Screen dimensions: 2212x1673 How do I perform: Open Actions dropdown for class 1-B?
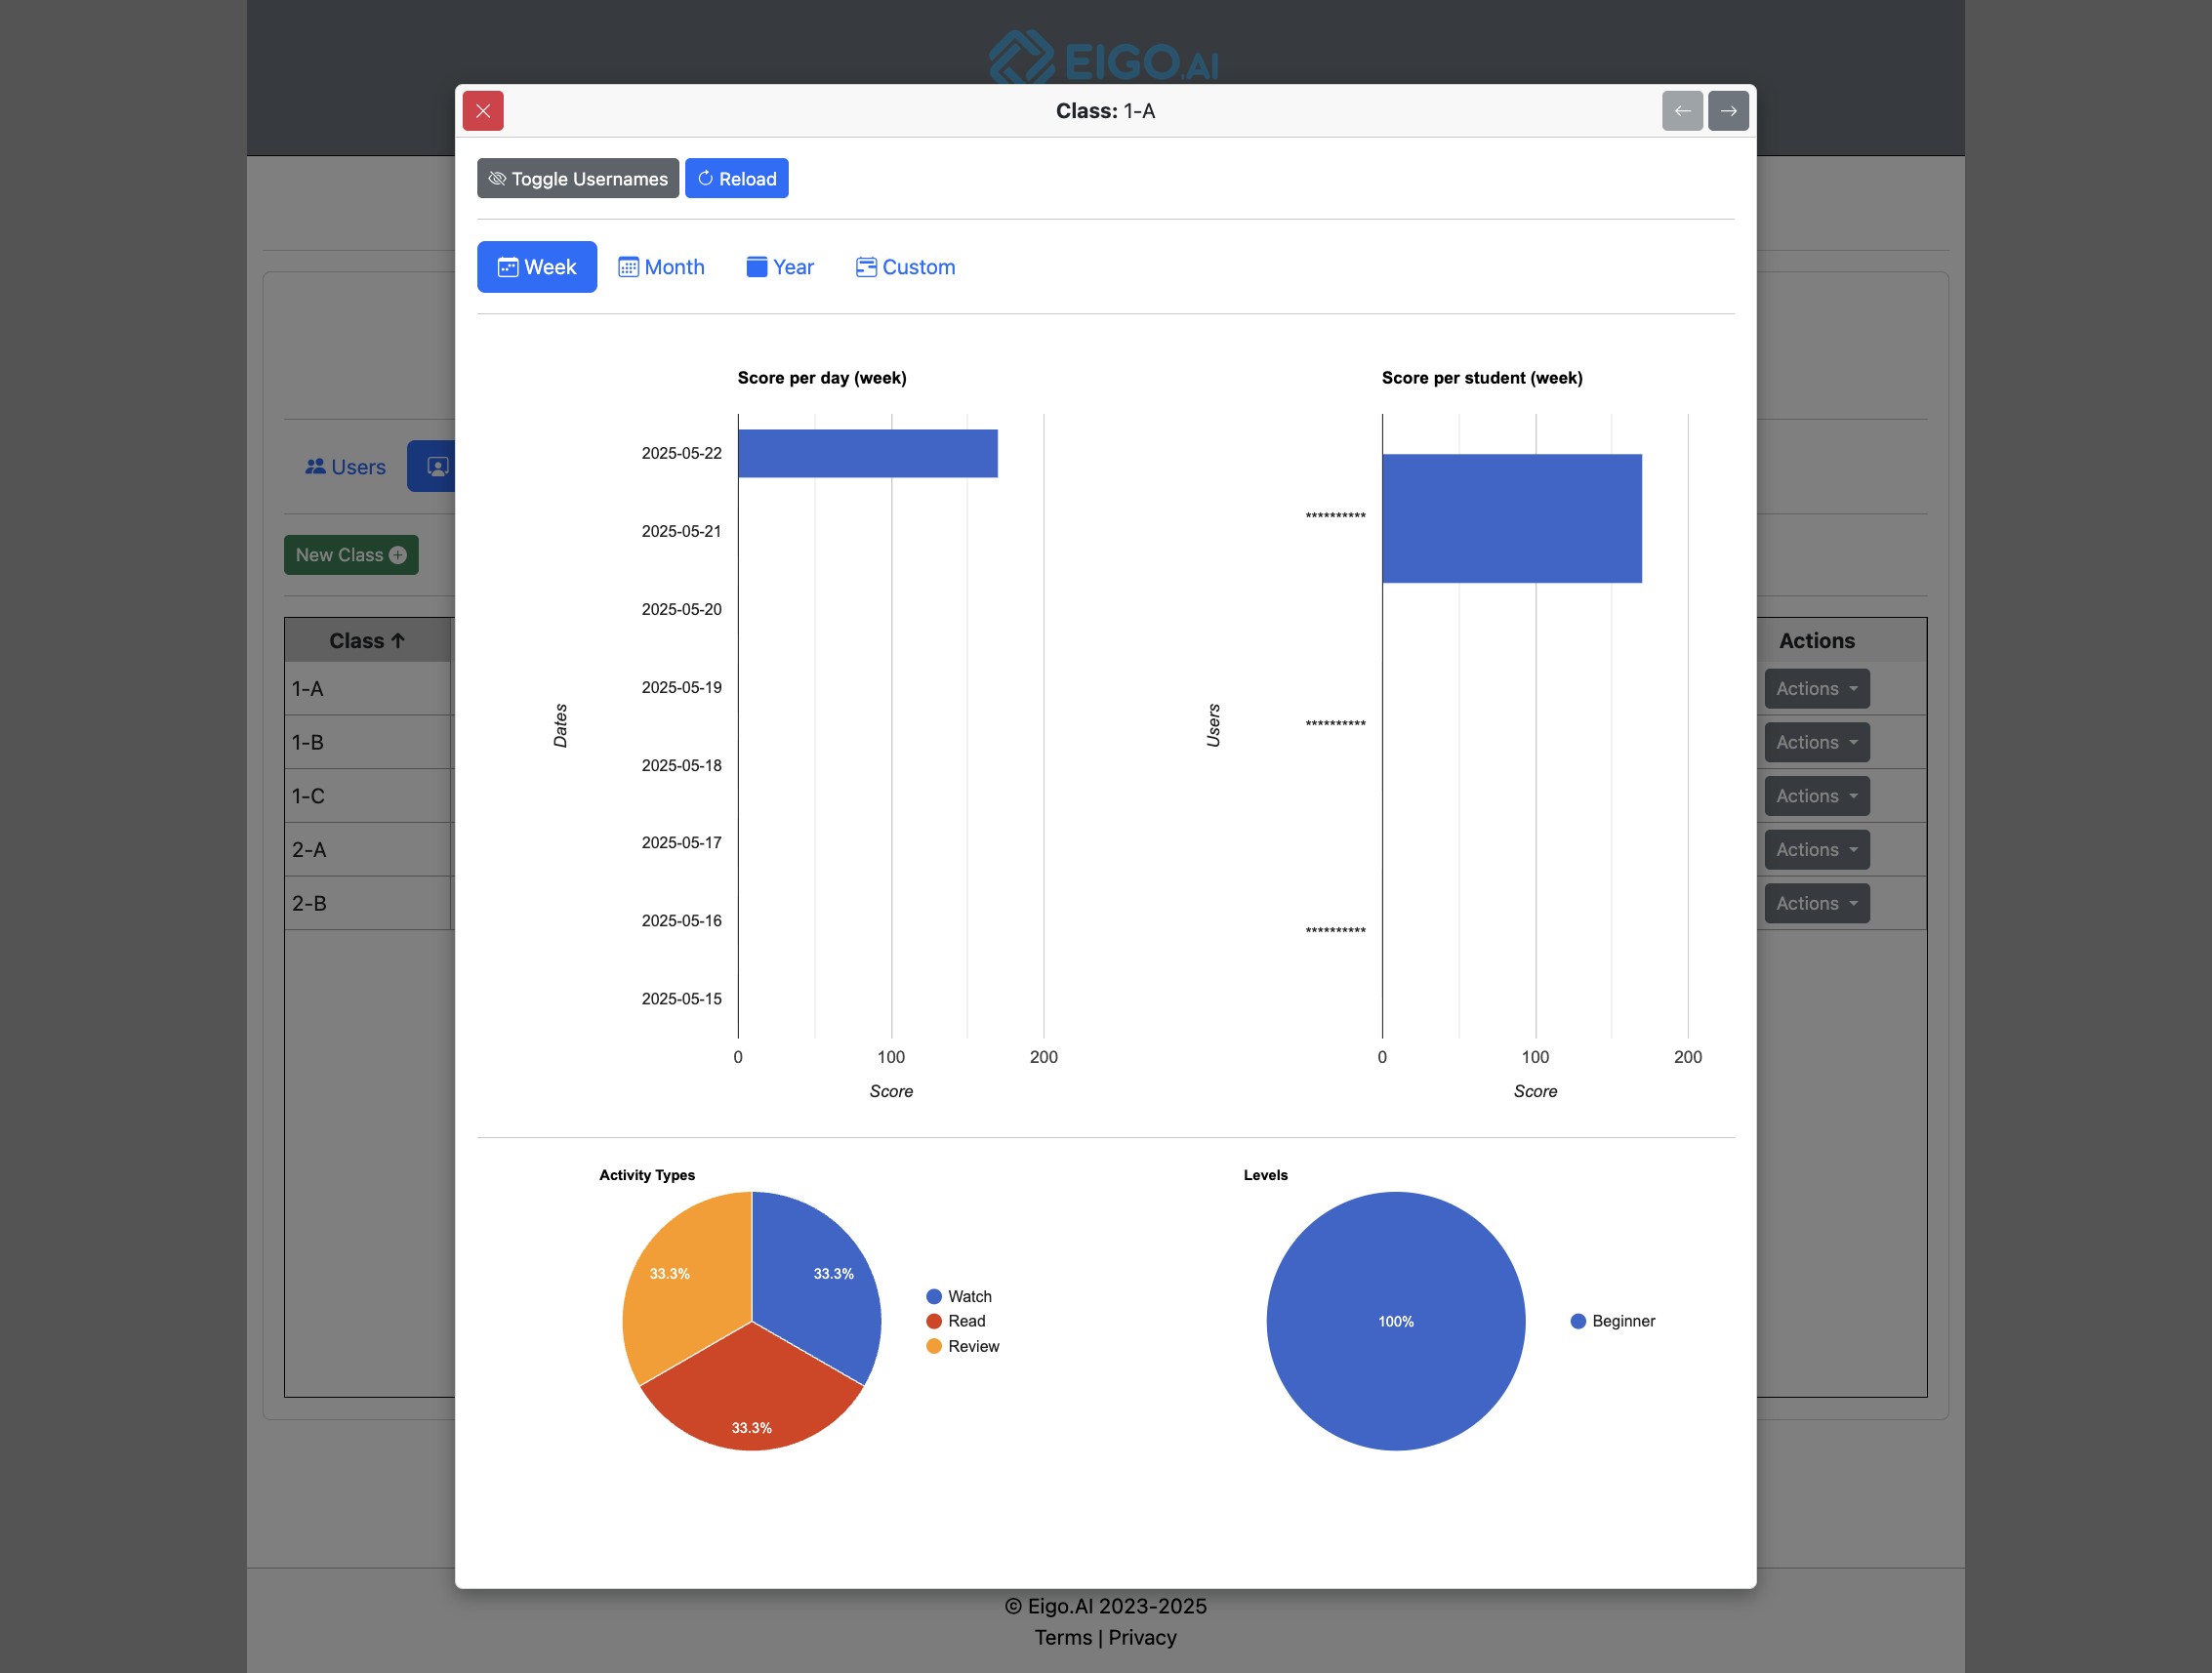[x=1816, y=743]
